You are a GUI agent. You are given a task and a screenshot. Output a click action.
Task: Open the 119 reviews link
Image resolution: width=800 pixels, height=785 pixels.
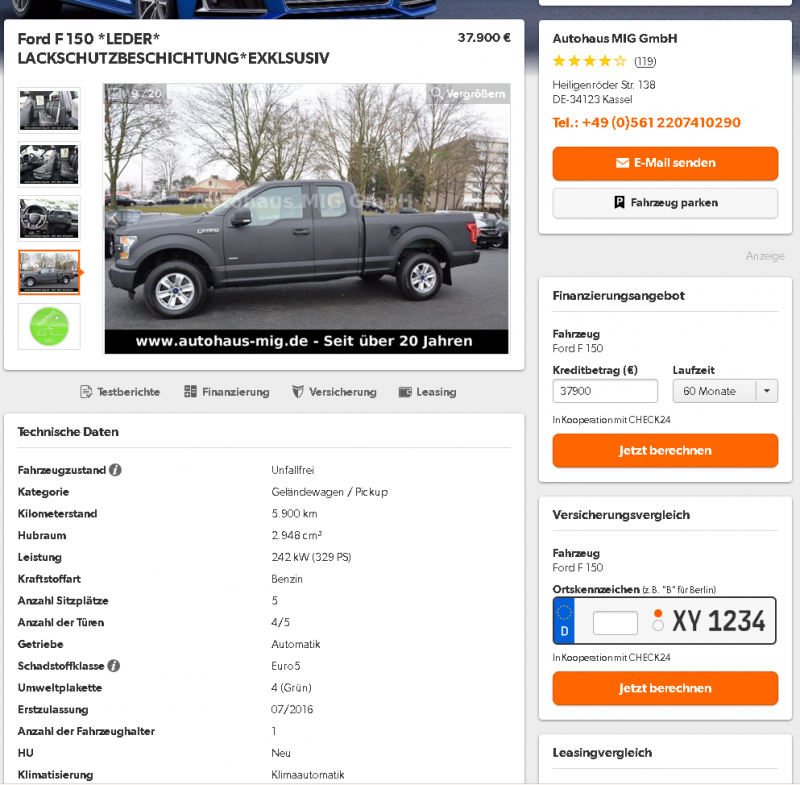pos(645,62)
